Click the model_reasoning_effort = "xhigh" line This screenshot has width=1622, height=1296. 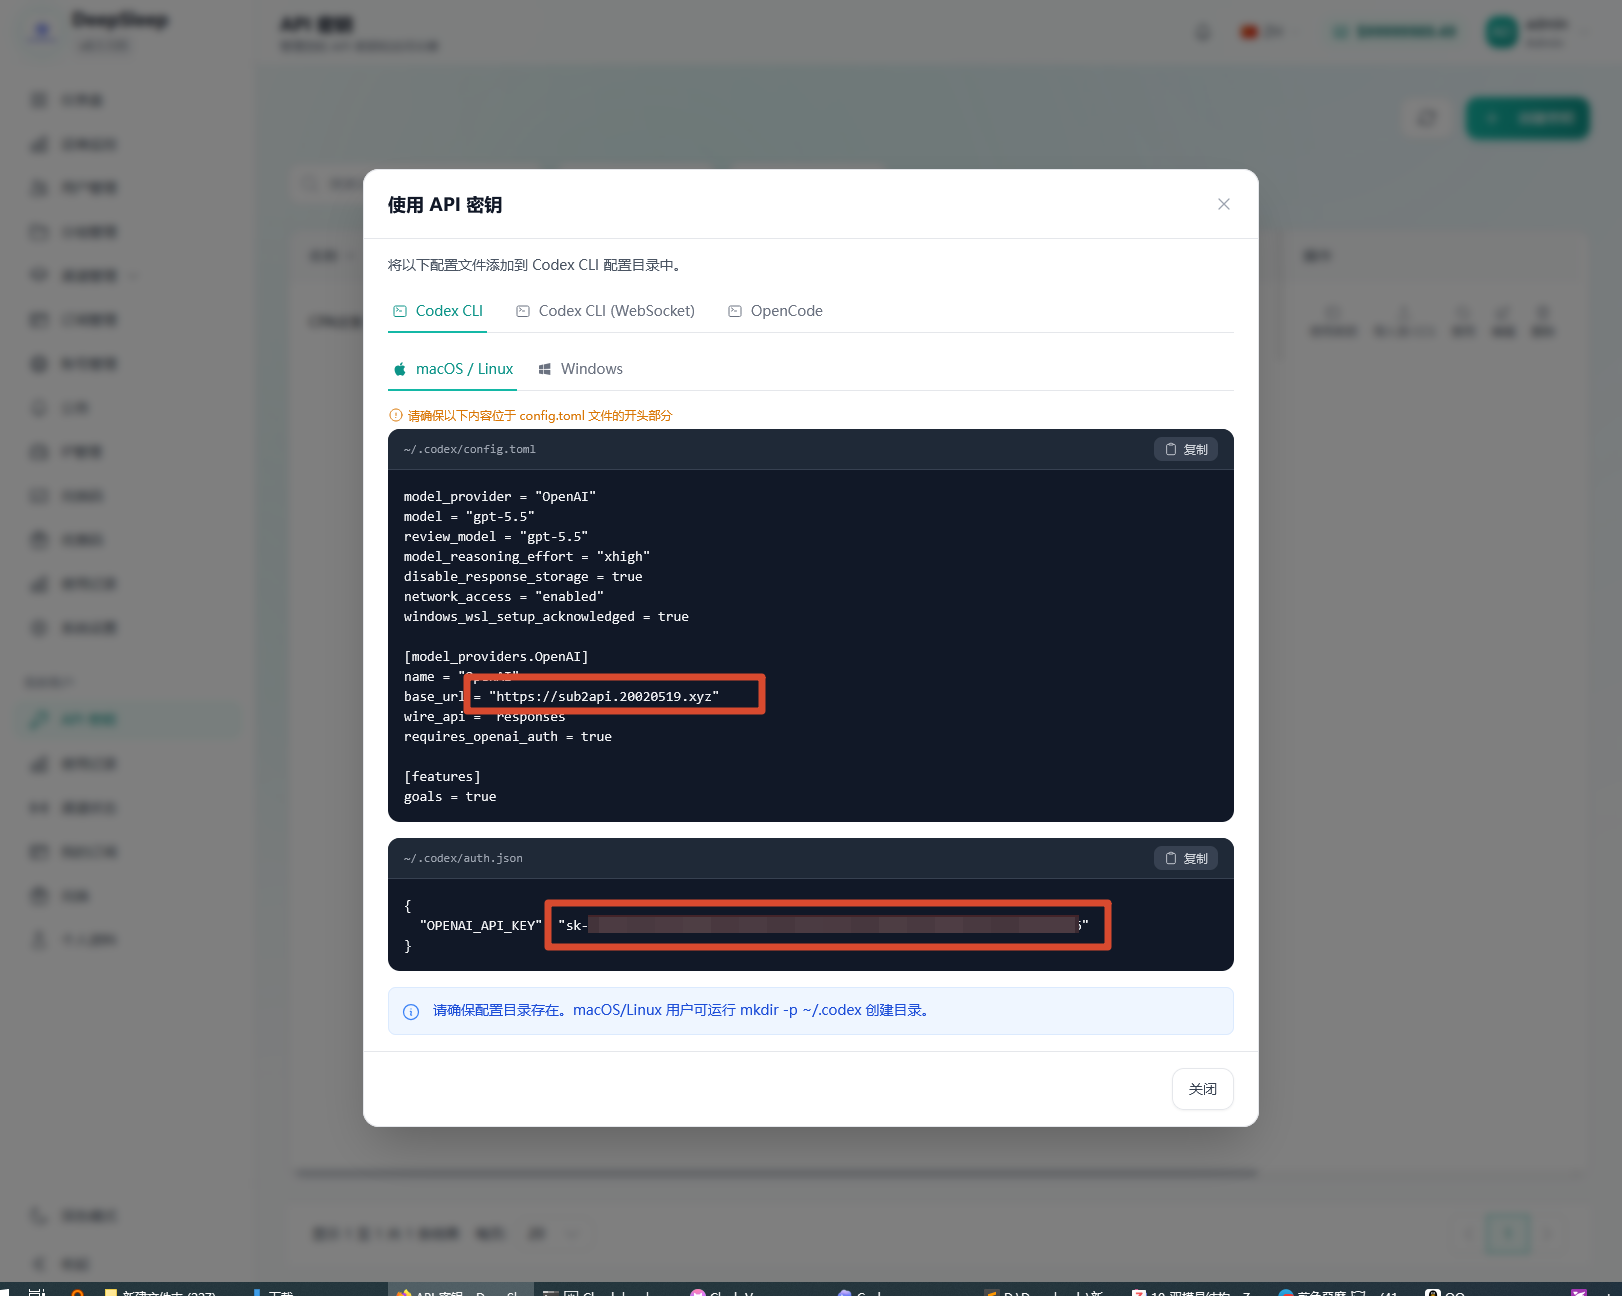527,556
